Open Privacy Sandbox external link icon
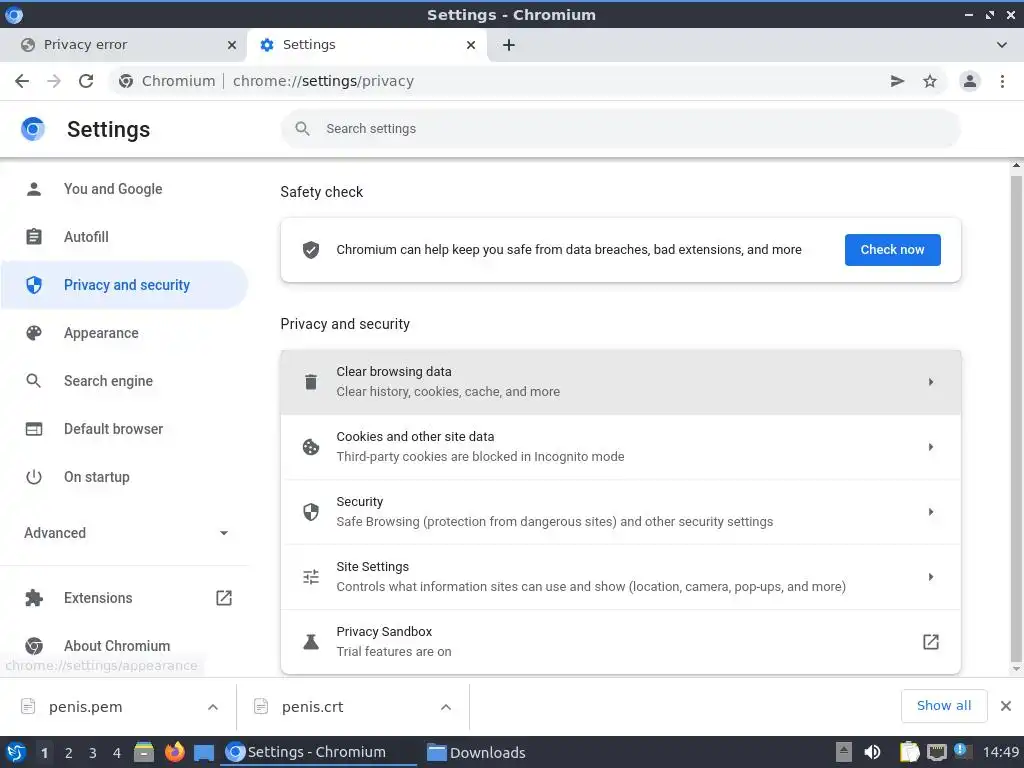1024x768 pixels. point(931,642)
